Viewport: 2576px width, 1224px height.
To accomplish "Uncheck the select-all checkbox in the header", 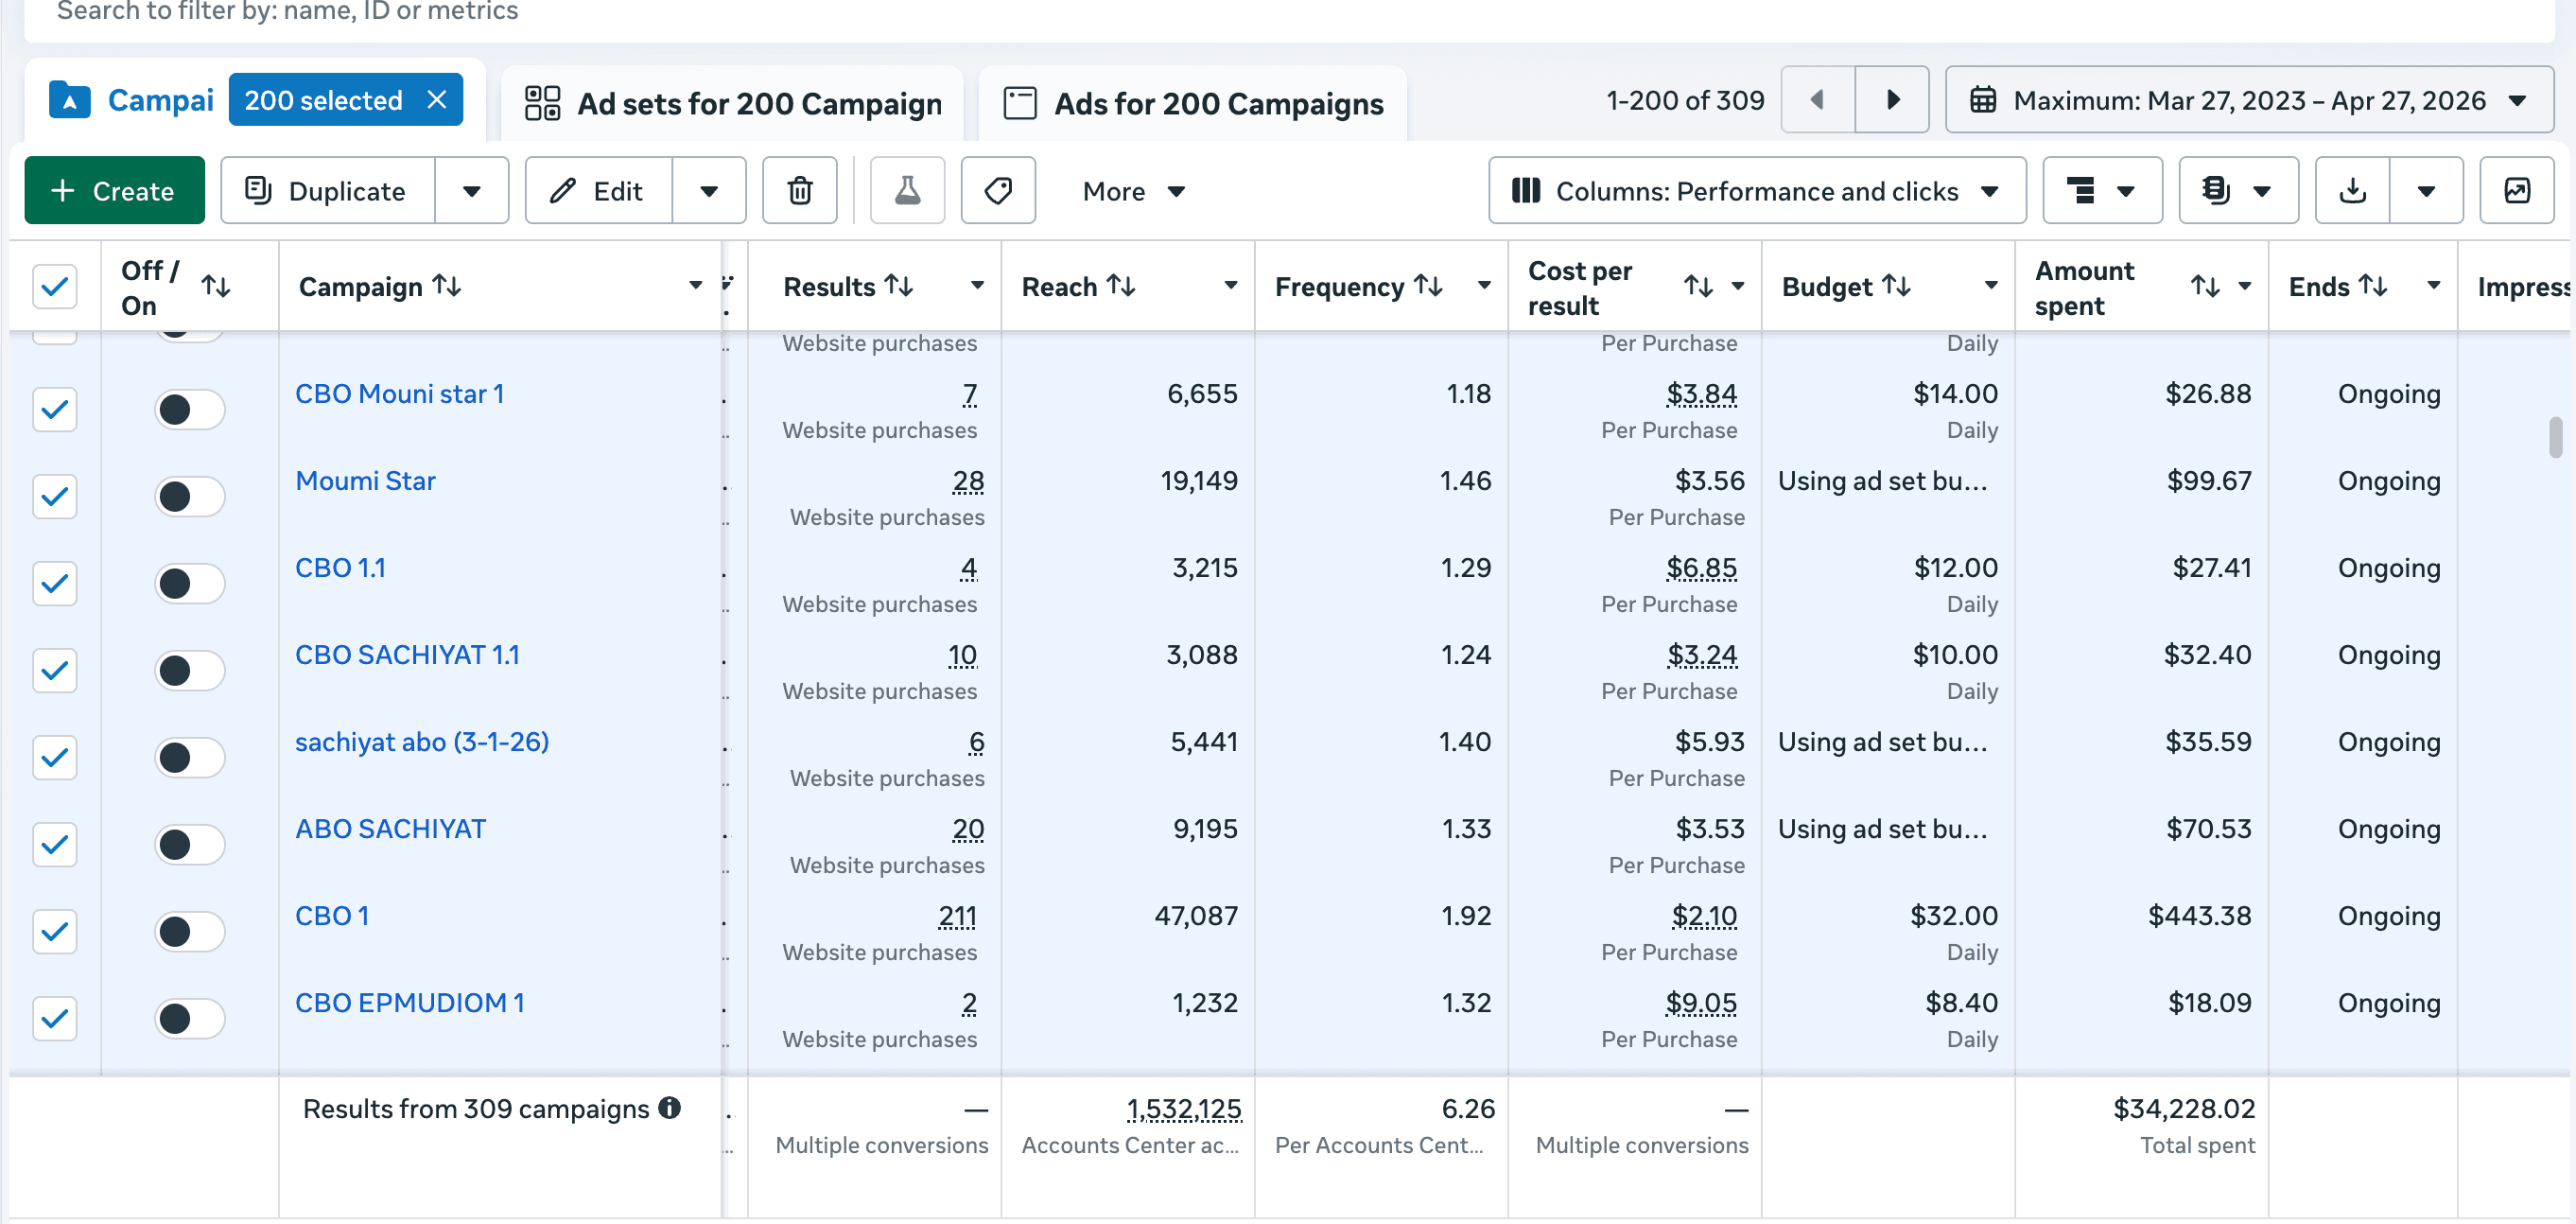I will 55,286.
